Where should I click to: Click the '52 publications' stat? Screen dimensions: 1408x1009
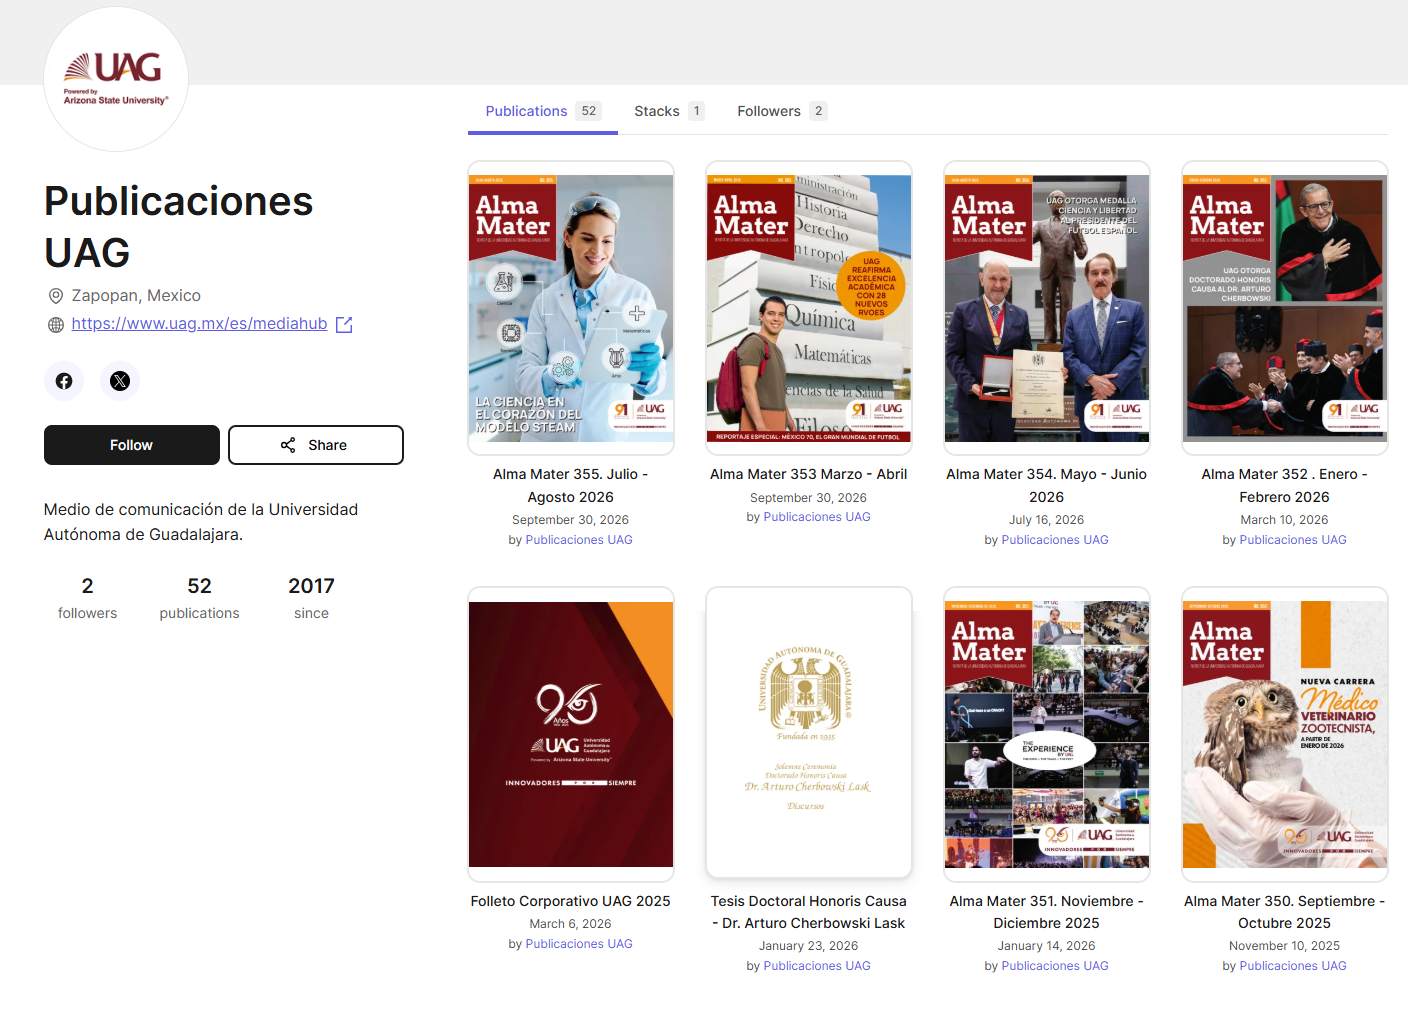pyautogui.click(x=199, y=598)
